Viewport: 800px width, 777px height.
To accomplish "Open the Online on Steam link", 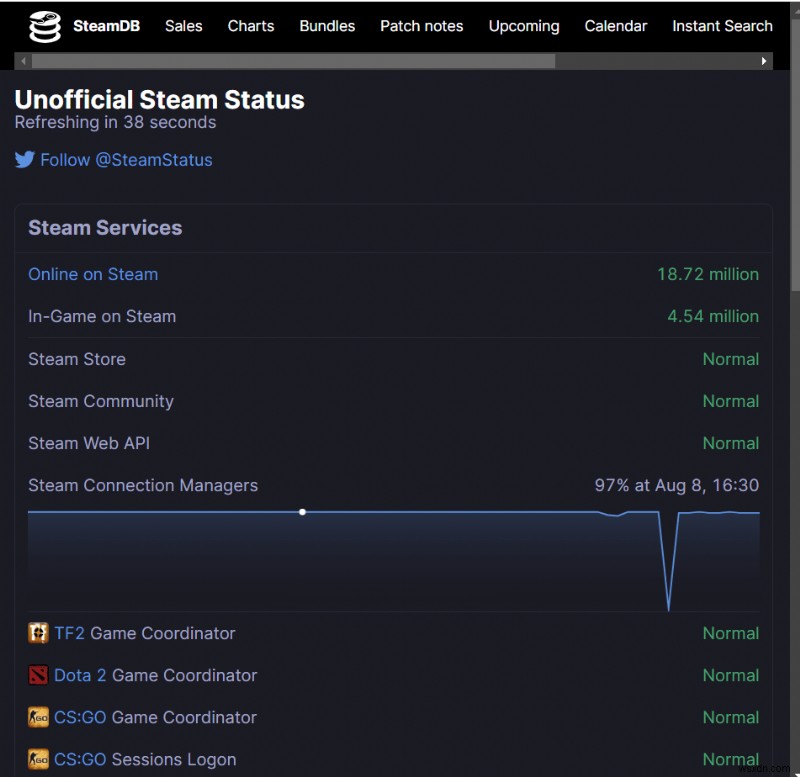I will [93, 274].
